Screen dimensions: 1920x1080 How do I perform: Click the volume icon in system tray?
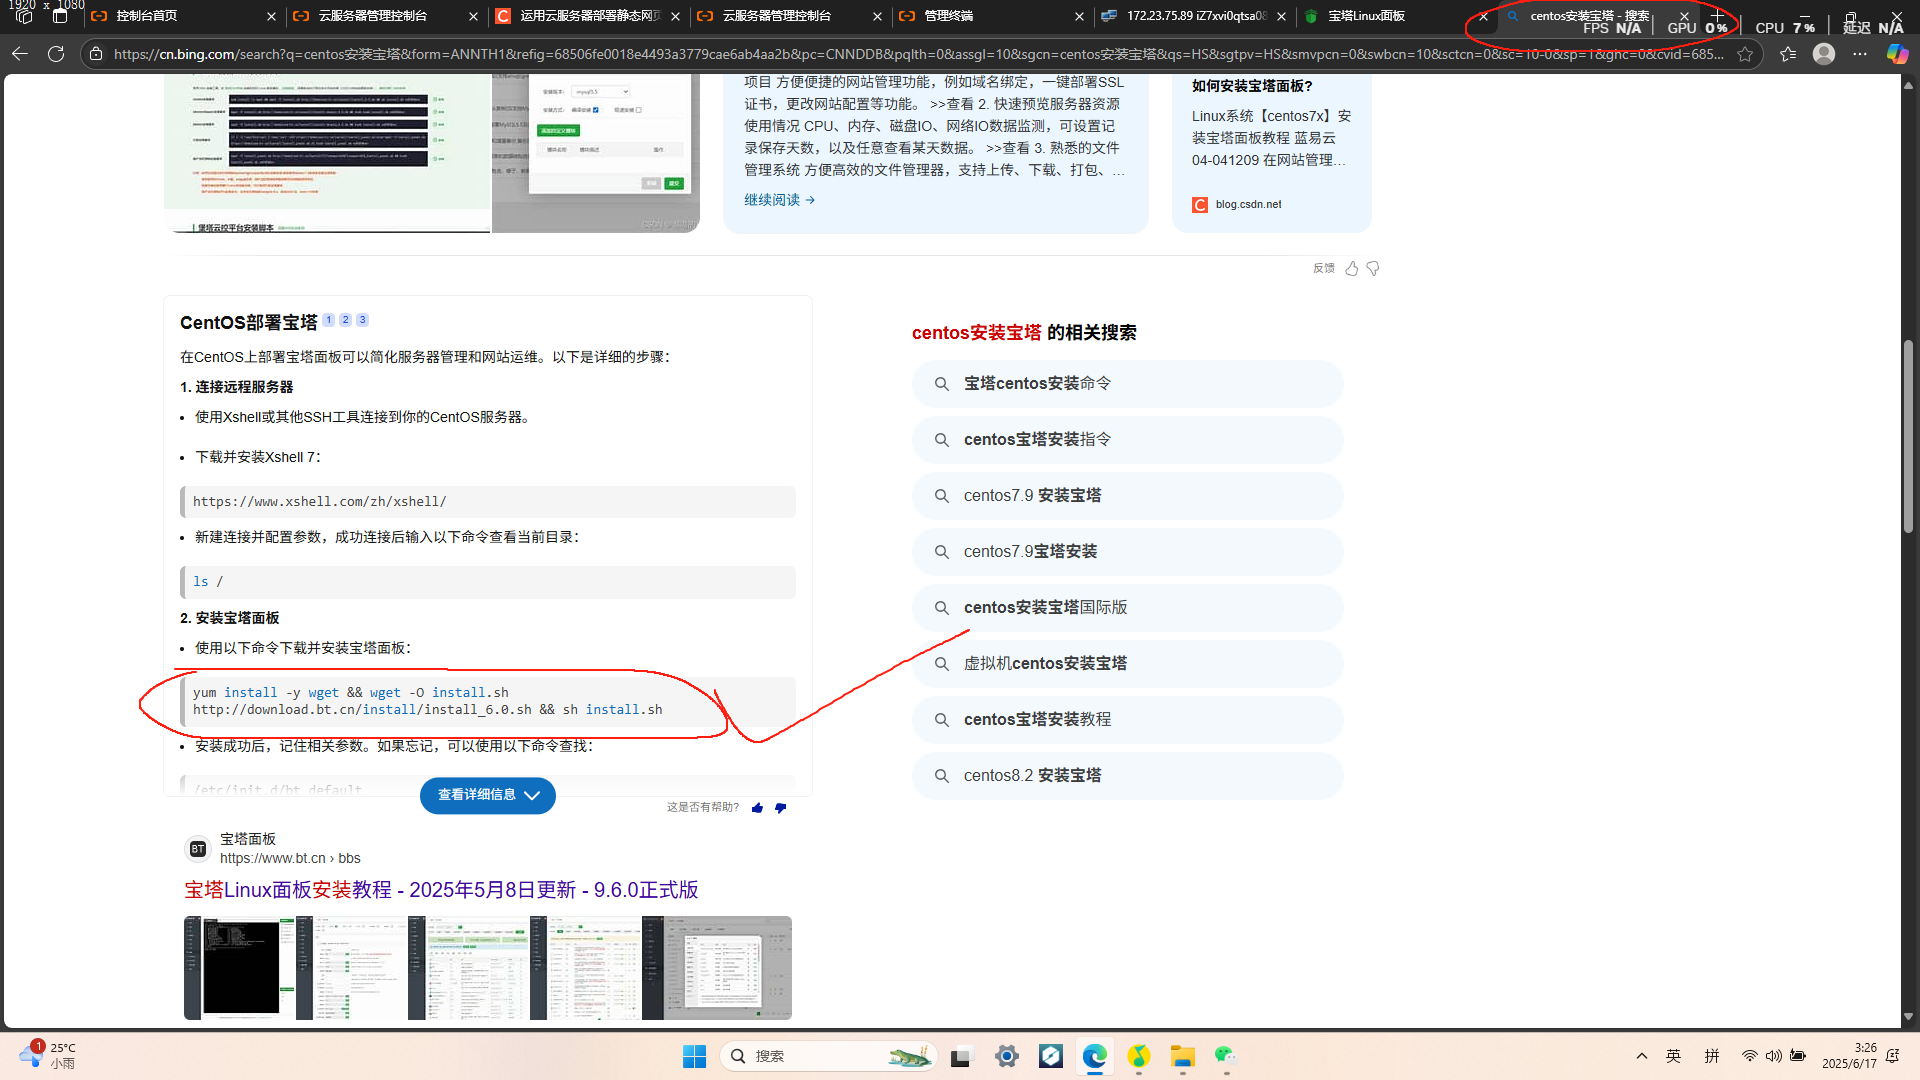click(1773, 1056)
